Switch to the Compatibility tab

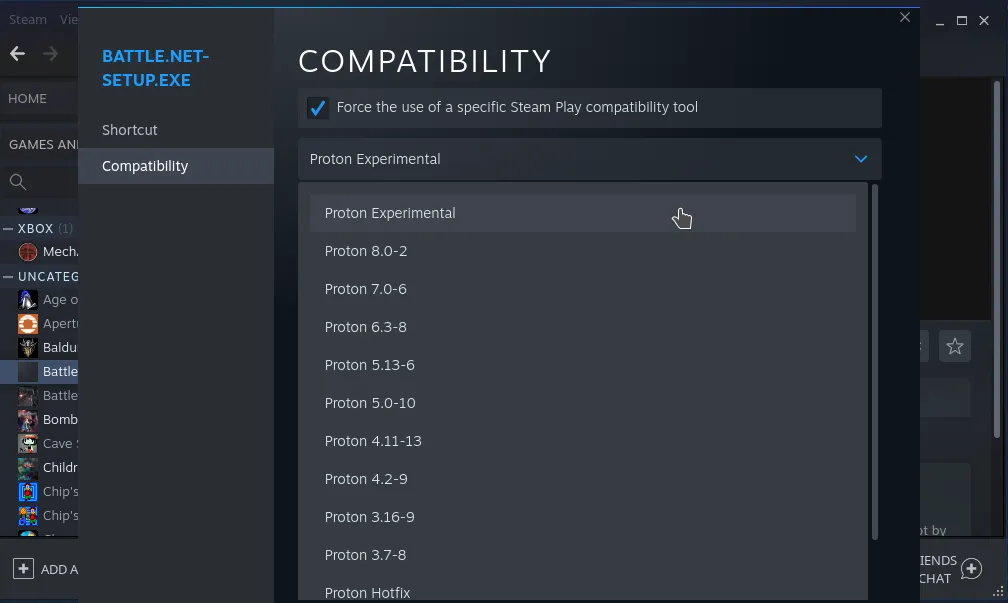pos(145,166)
